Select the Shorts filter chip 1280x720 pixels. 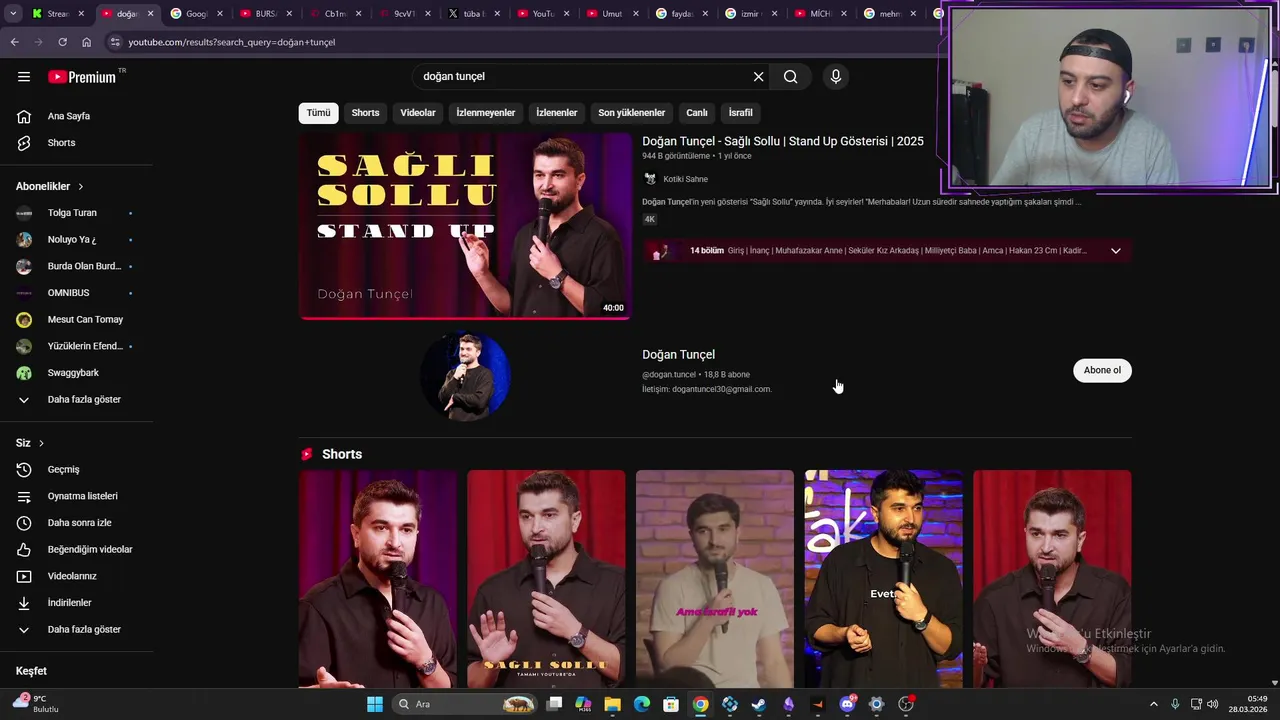click(365, 113)
